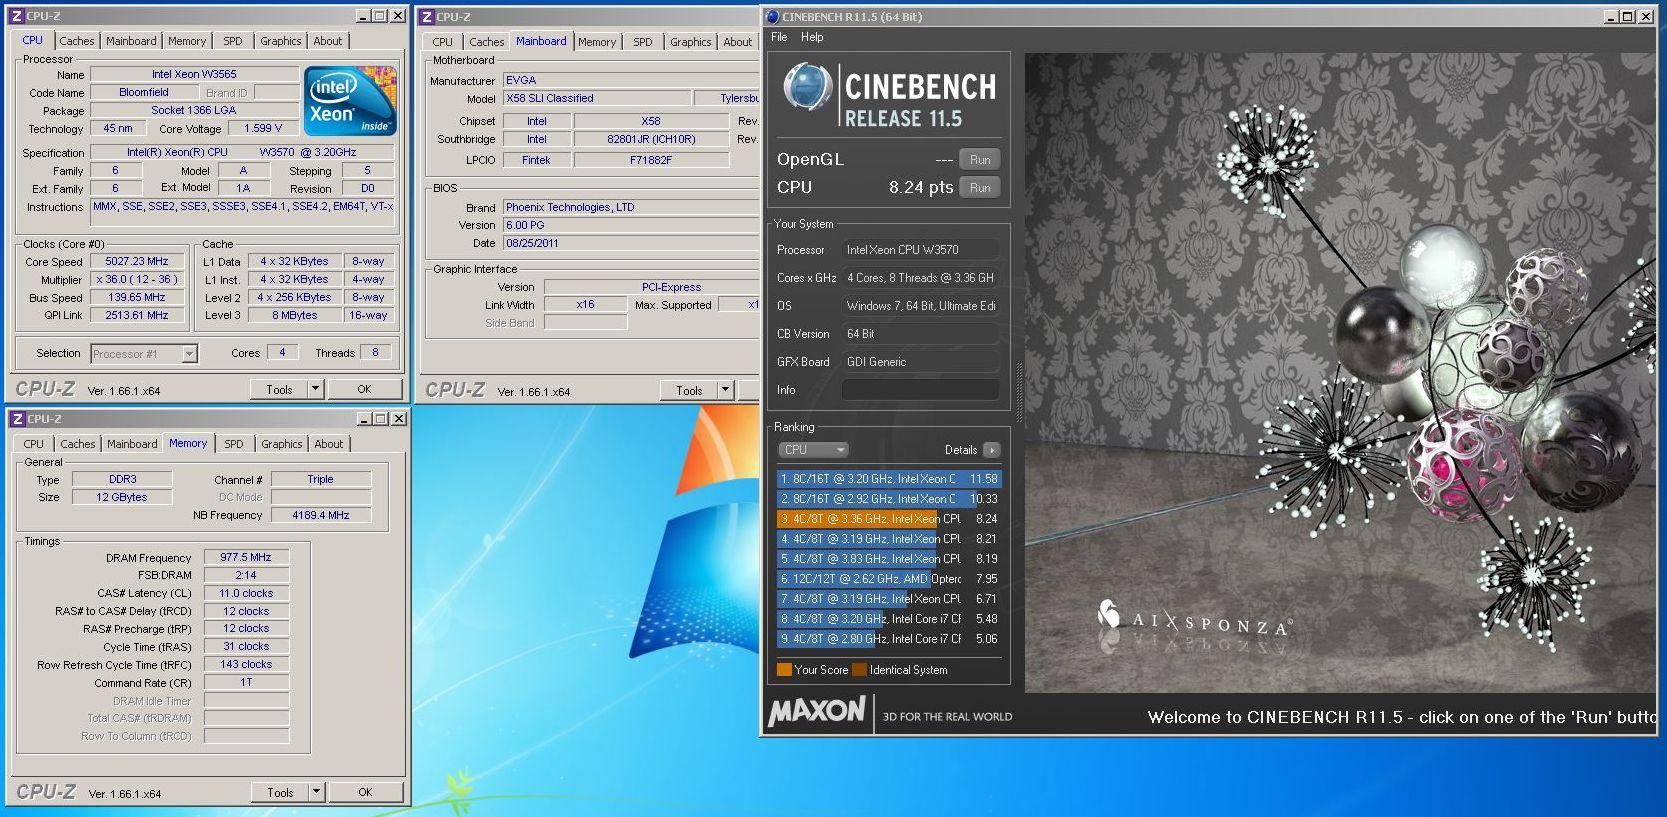This screenshot has height=817, width=1667.
Task: Switch to Graphics tab in the CPU window
Action: 281,41
